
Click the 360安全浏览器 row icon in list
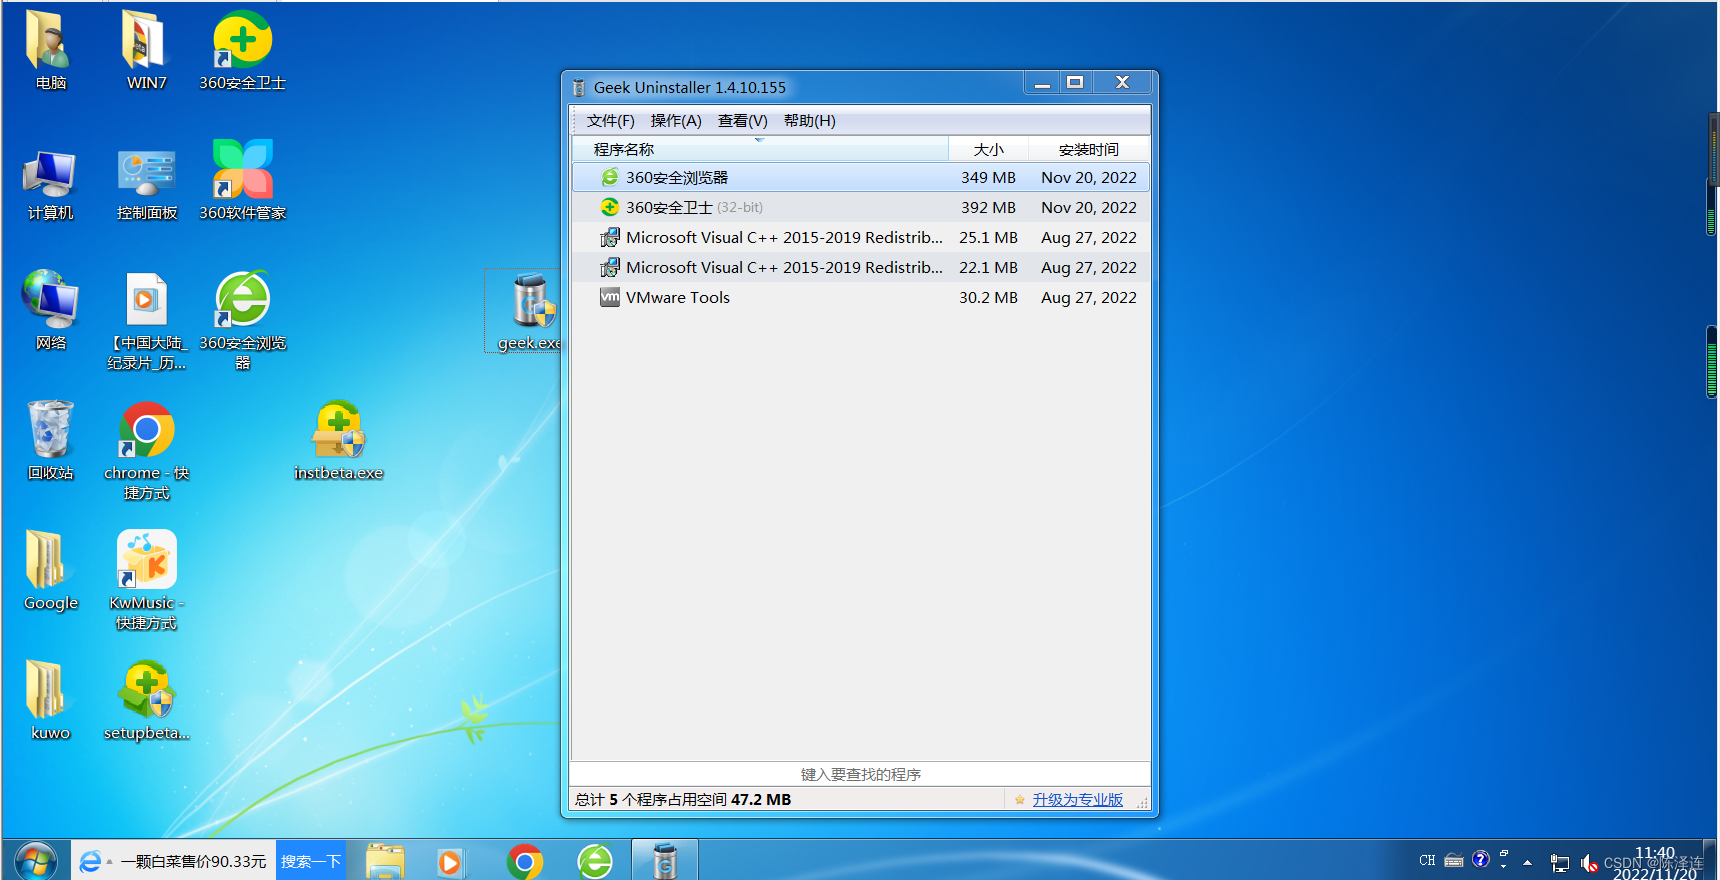609,177
